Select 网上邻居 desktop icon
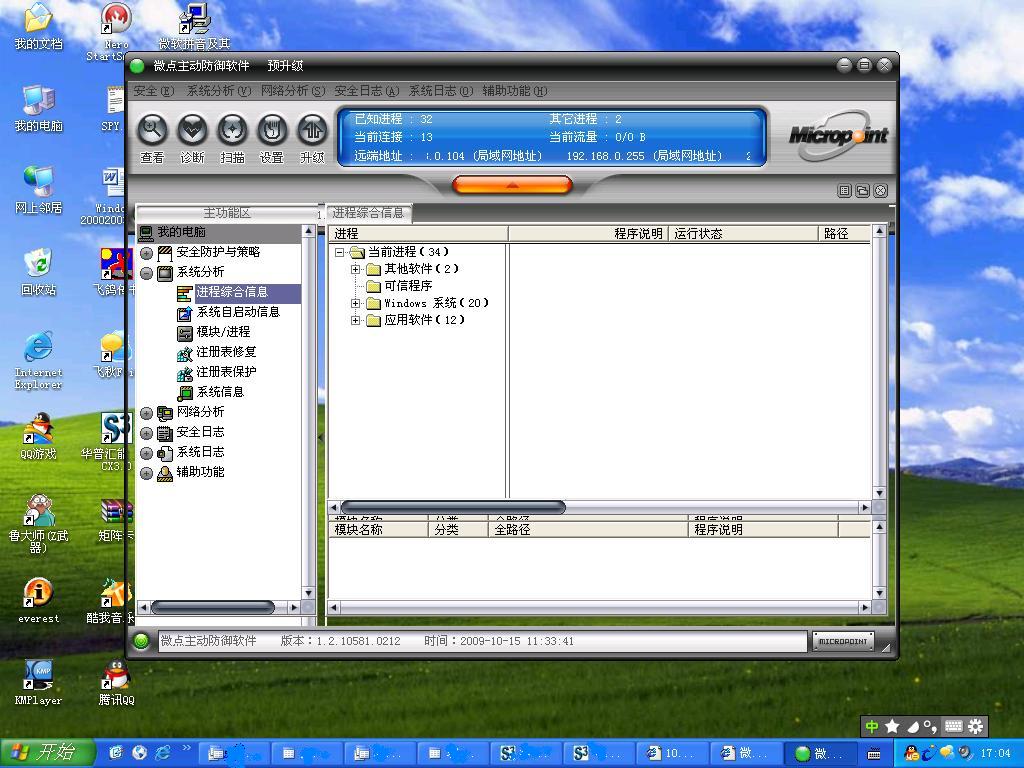This screenshot has height=768, width=1024. pyautogui.click(x=39, y=191)
